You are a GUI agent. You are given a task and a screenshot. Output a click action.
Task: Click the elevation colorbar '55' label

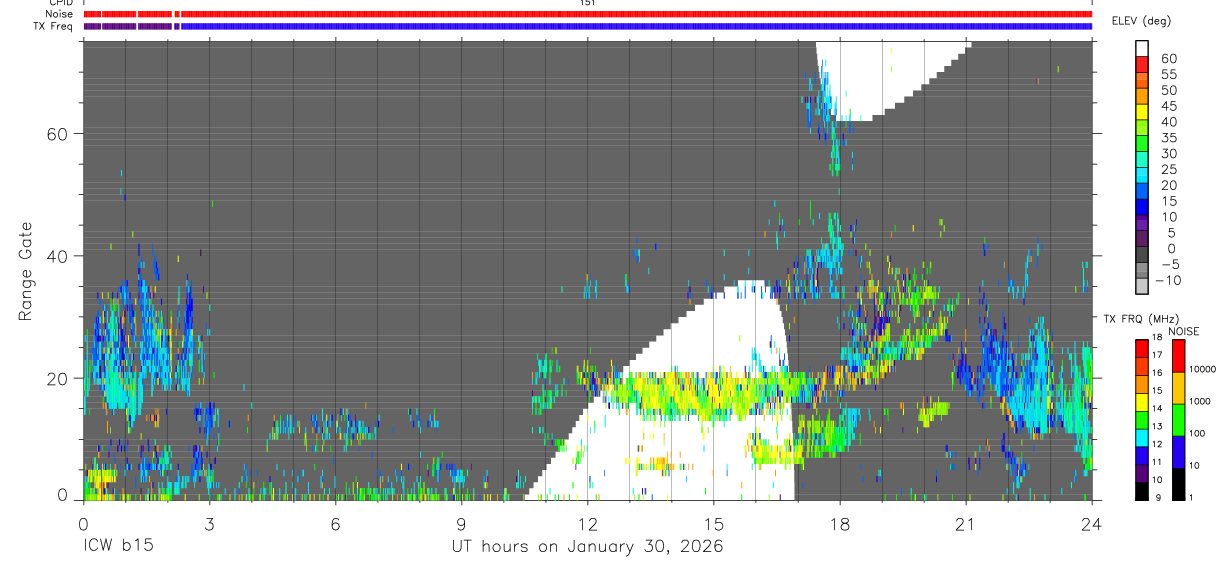click(x=1169, y=75)
